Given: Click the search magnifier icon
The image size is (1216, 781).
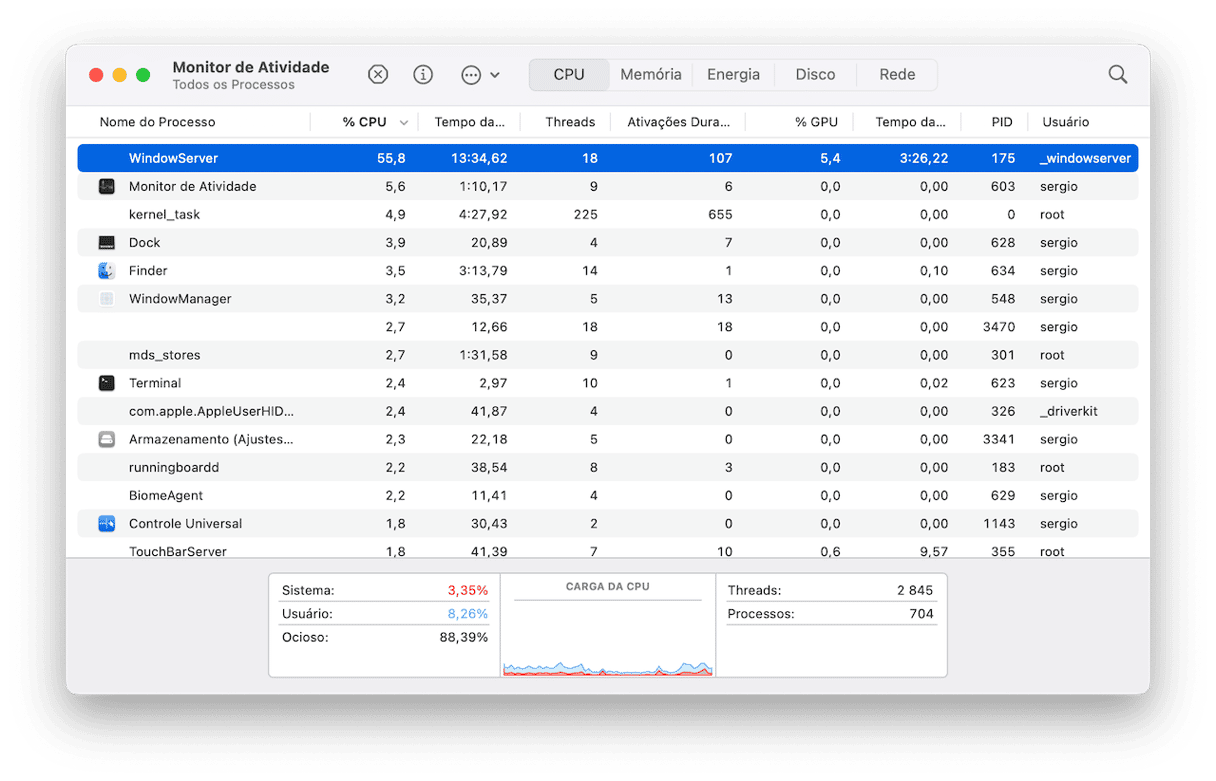Looking at the screenshot, I should click(x=1118, y=75).
